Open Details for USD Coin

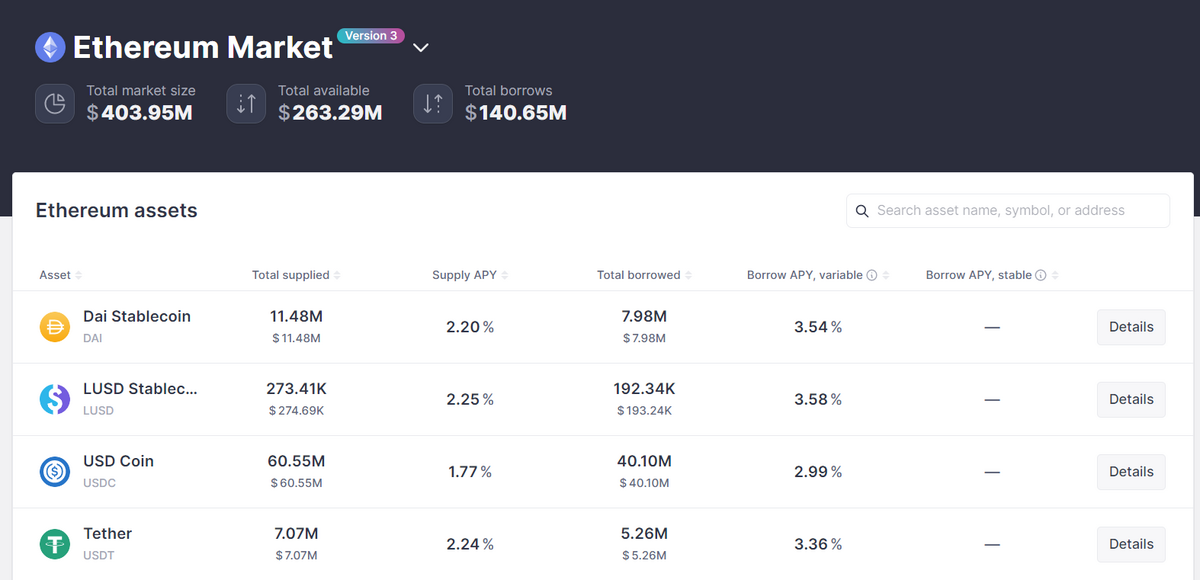point(1131,472)
